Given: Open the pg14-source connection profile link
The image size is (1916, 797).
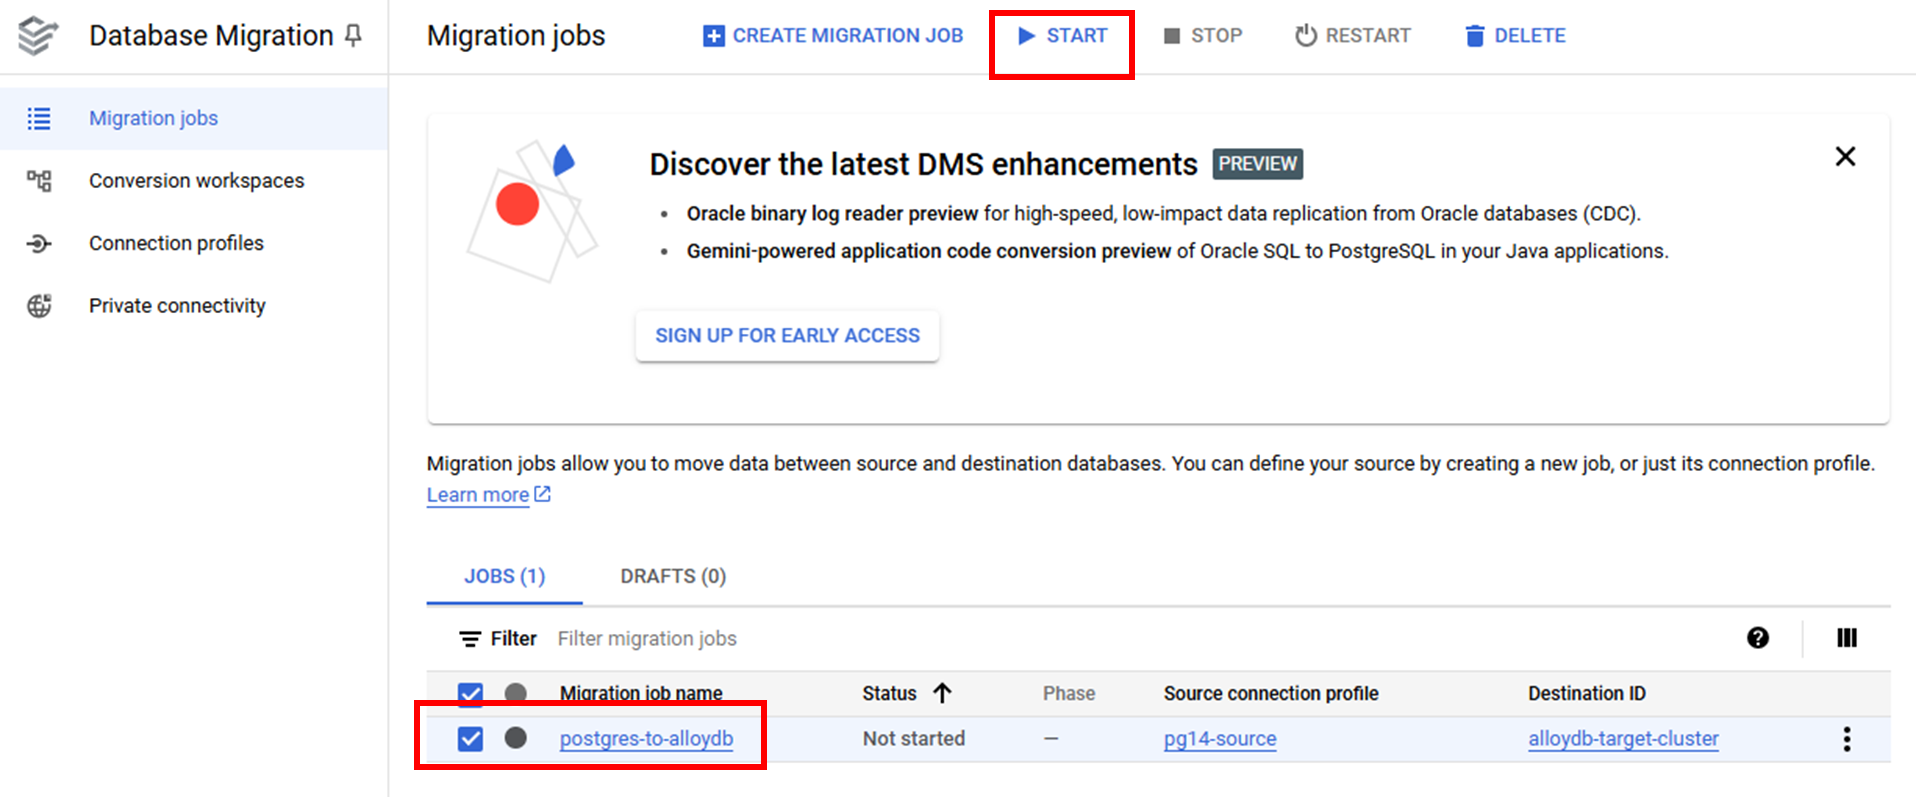Looking at the screenshot, I should 1220,739.
